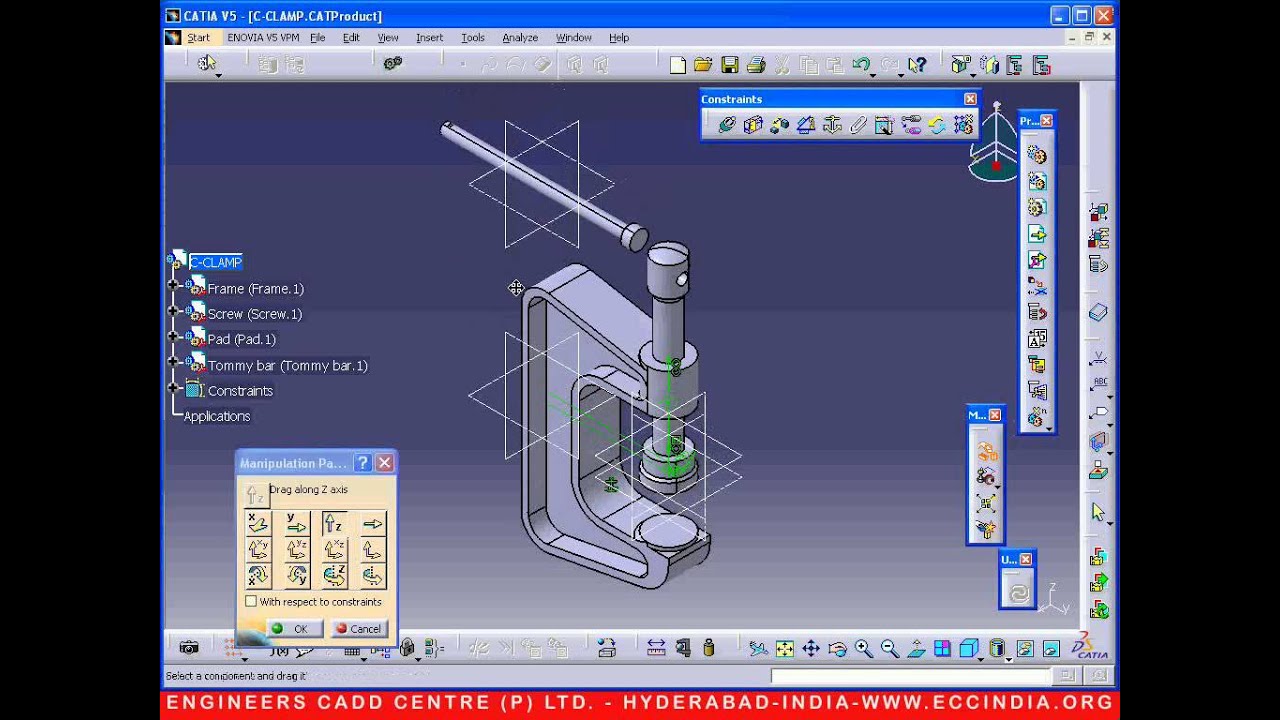Select the Drag along Y axis icon
The image size is (1280, 720).
click(296, 523)
